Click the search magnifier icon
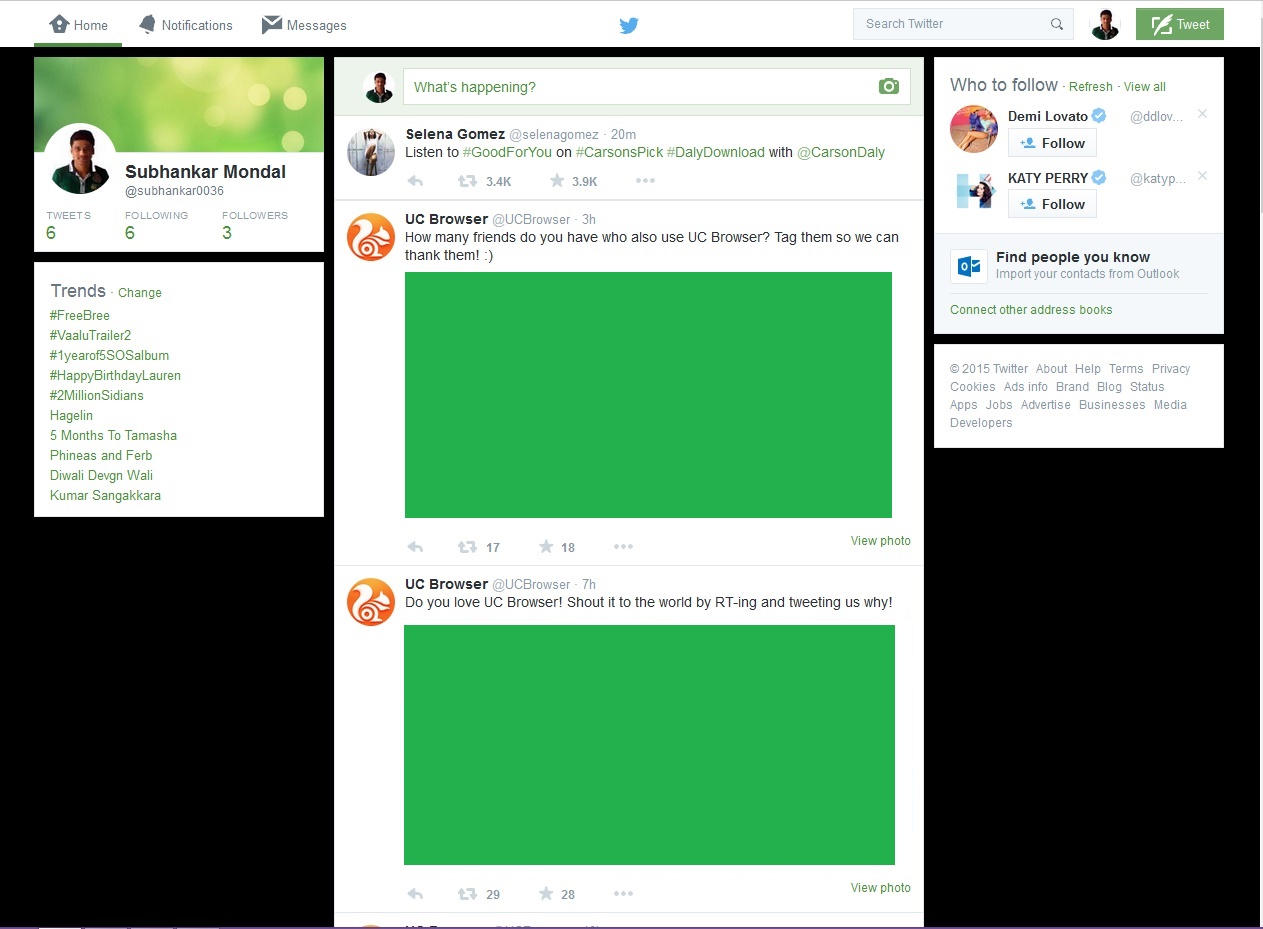Viewport: 1263px width, 929px height. (x=1057, y=24)
